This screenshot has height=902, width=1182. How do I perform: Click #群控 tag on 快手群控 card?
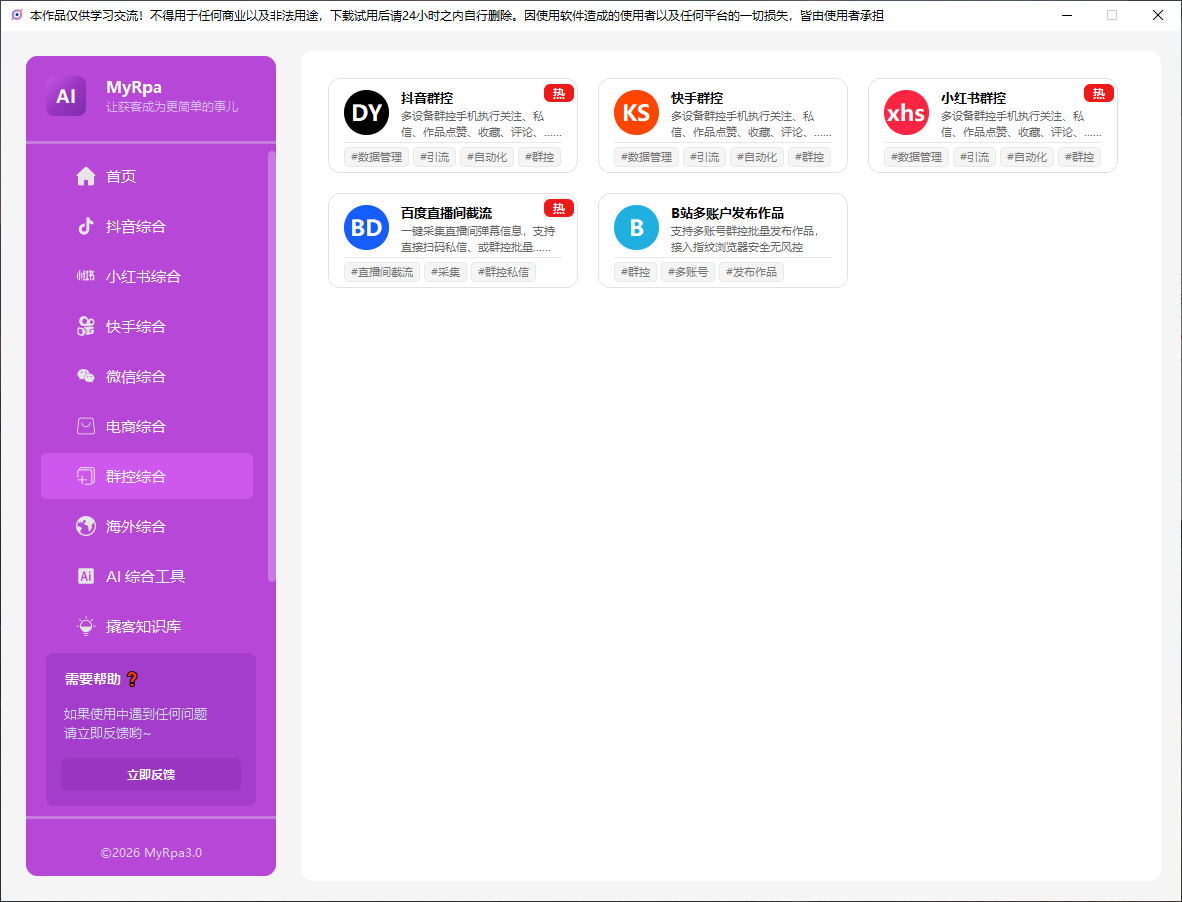coord(809,157)
